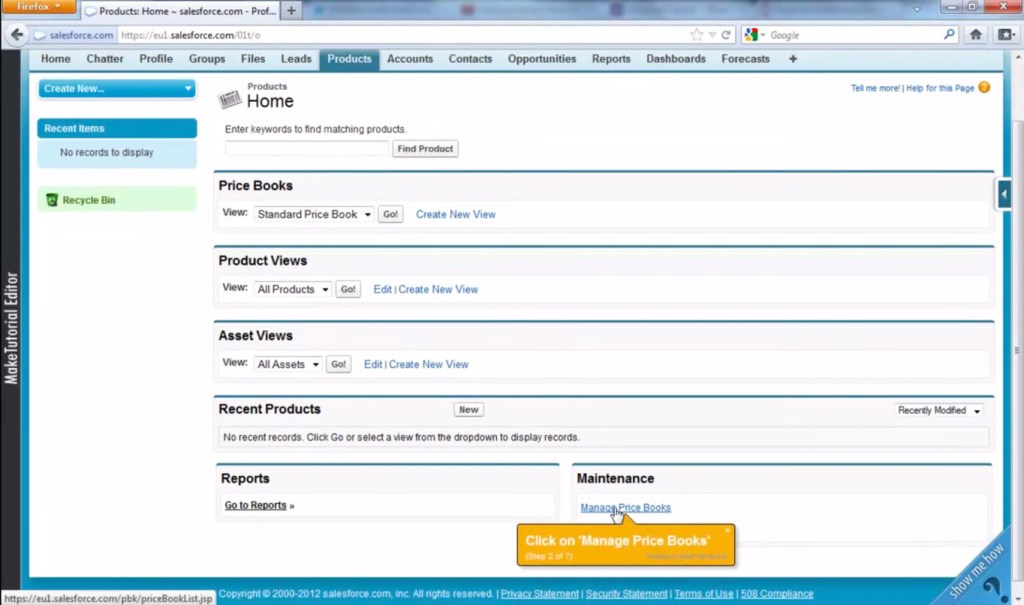Click the search magnifier icon in Google box

coord(949,34)
